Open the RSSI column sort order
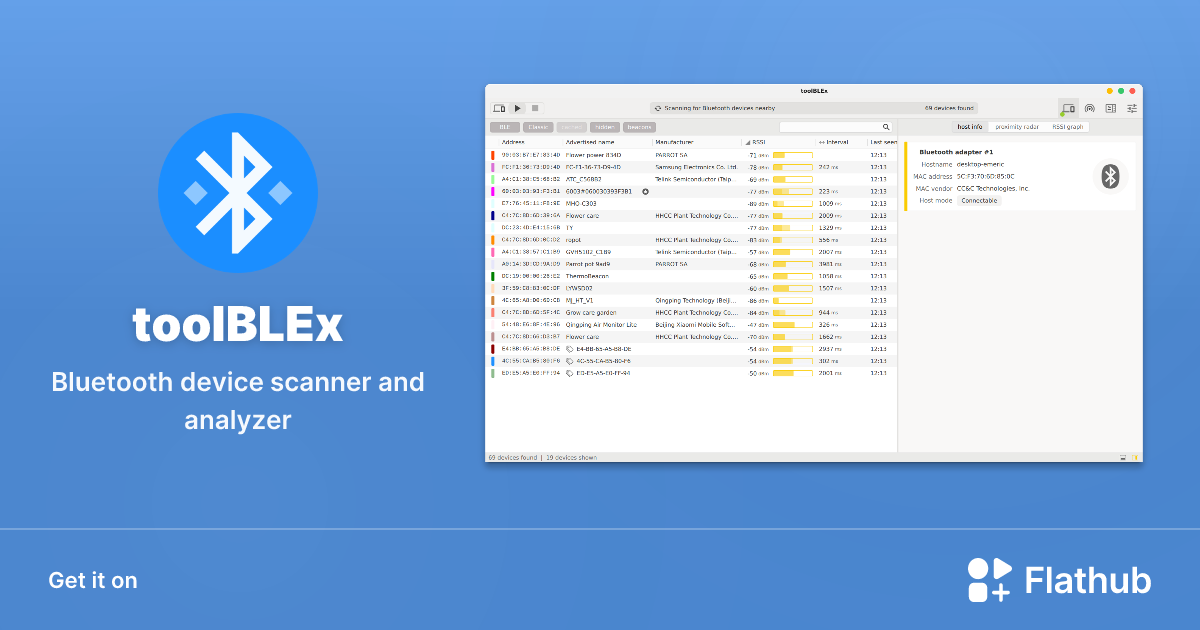 tap(757, 142)
